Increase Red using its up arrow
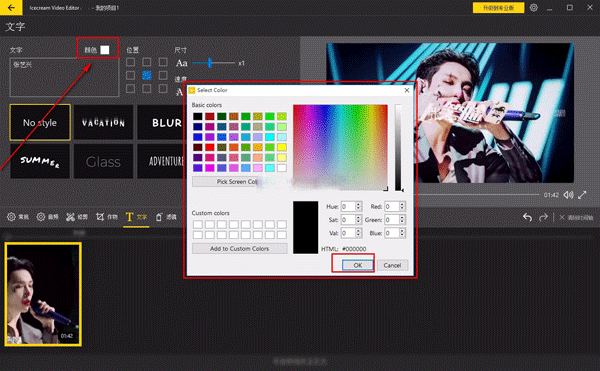The image size is (600, 371). point(402,204)
